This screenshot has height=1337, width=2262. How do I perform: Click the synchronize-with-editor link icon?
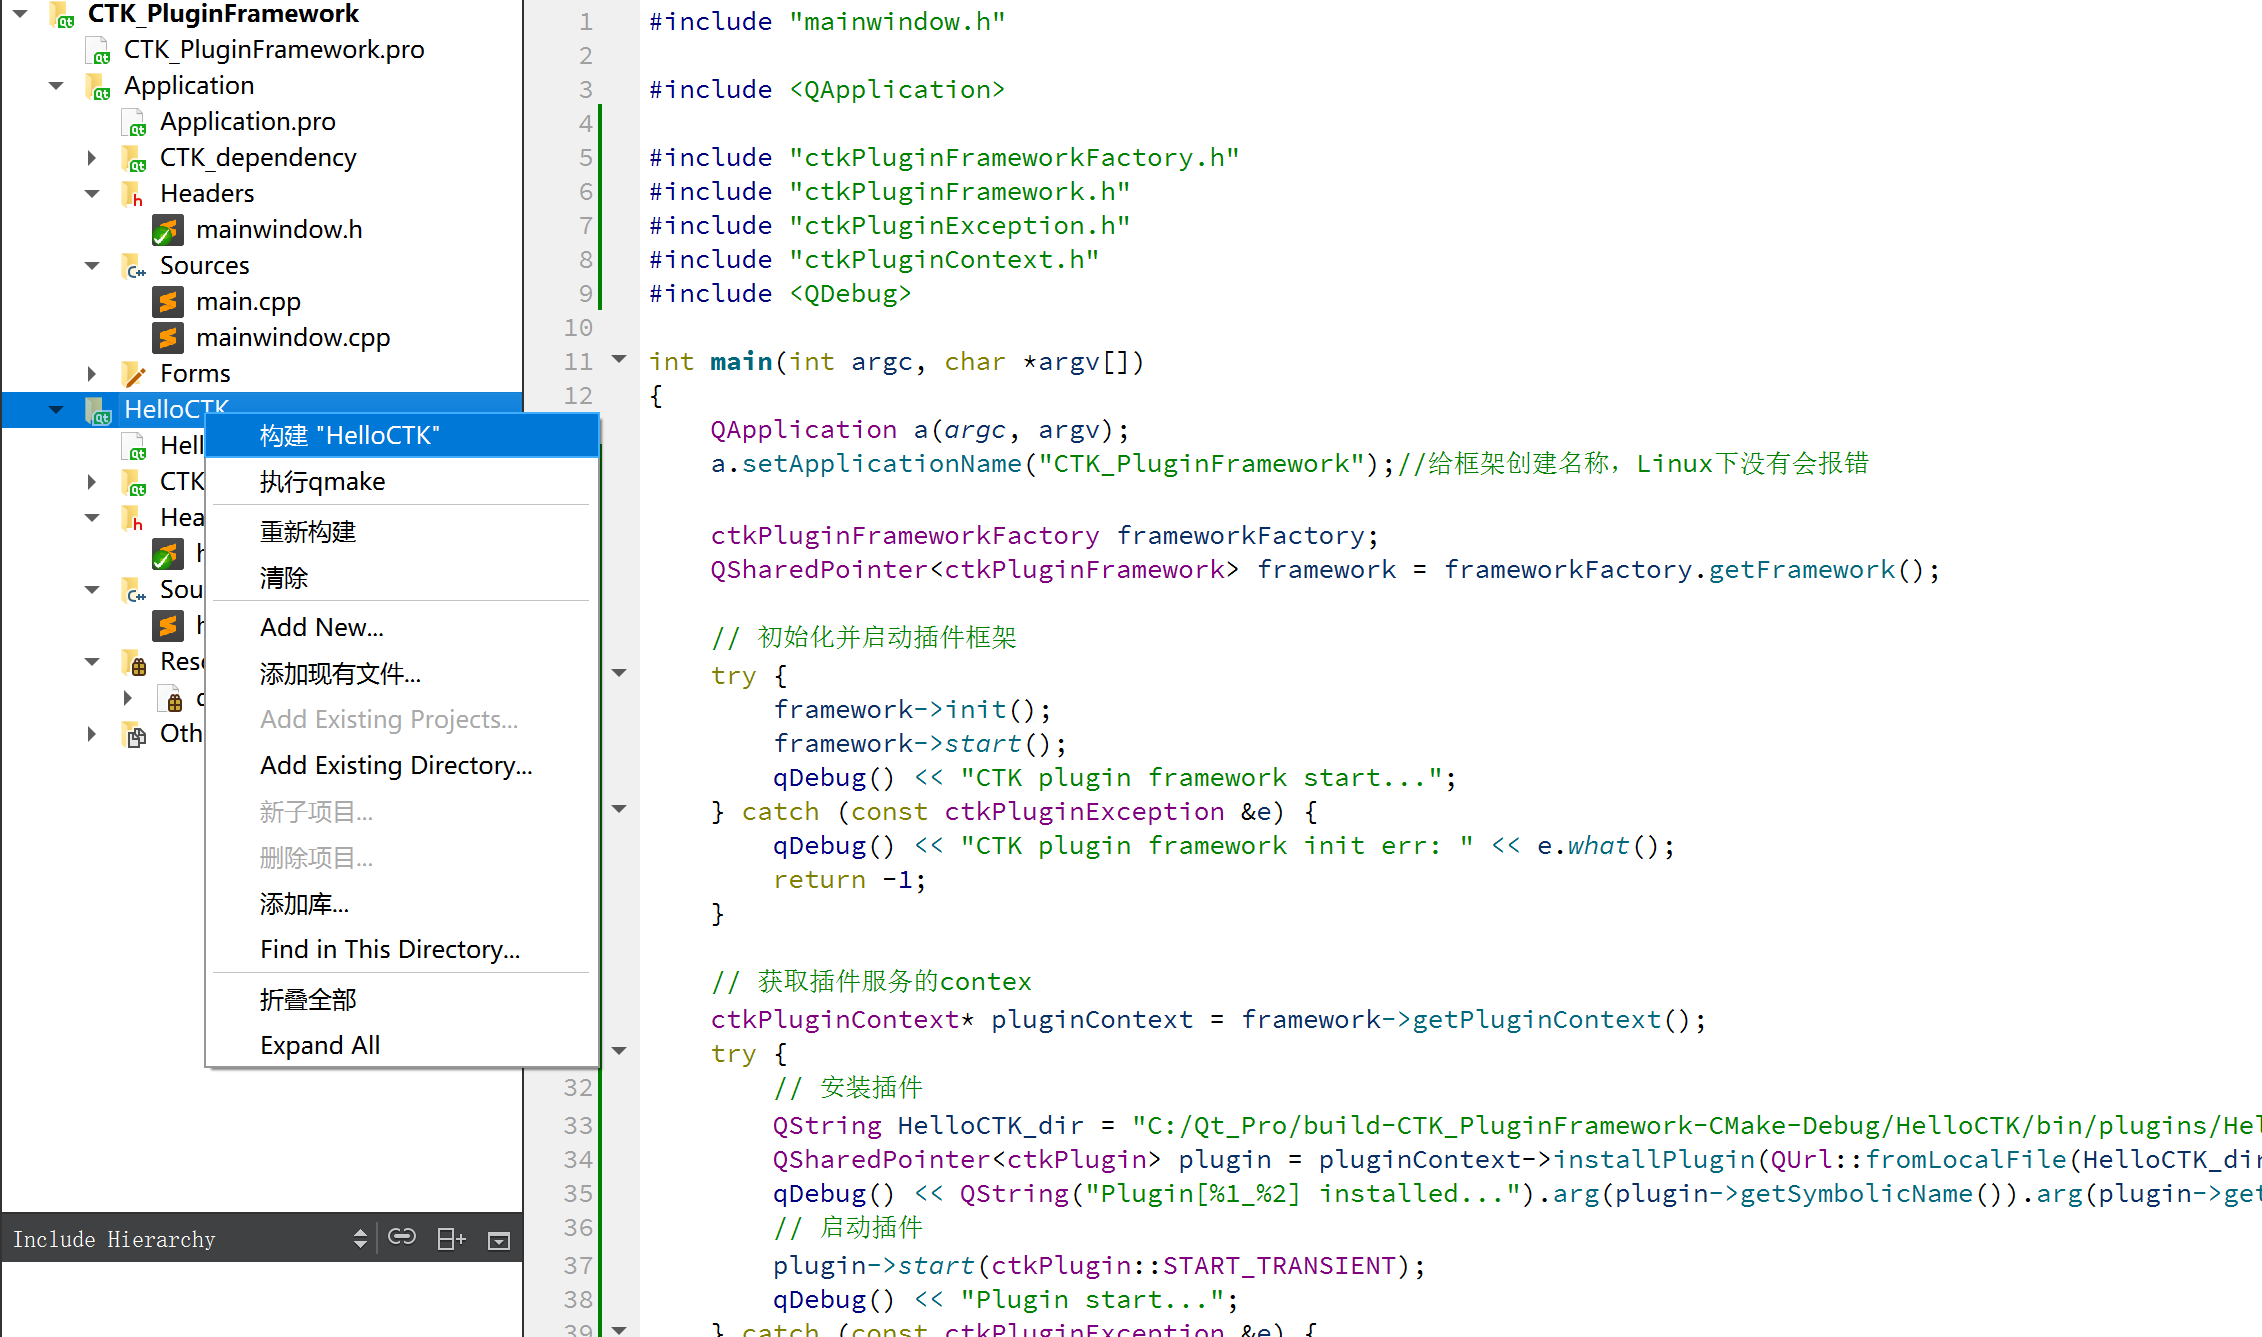(402, 1238)
